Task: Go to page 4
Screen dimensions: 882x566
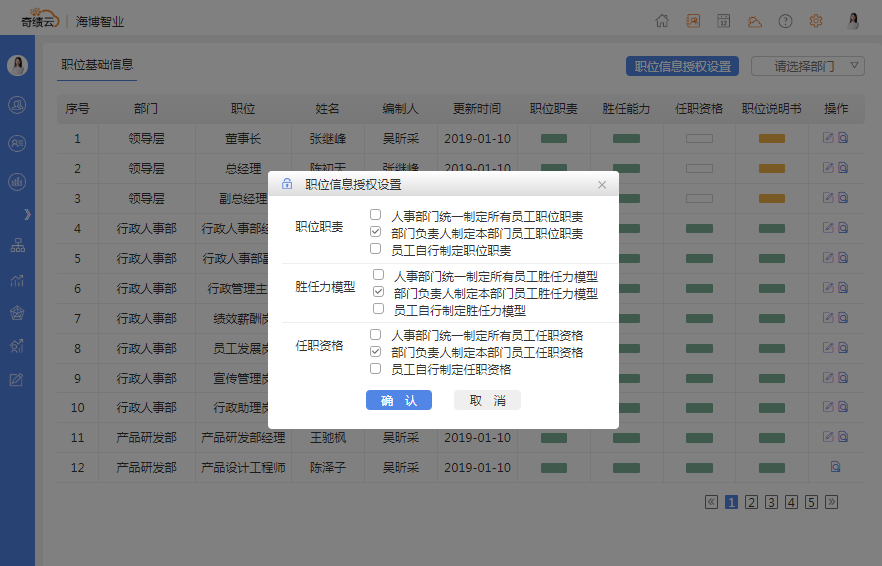Action: pyautogui.click(x=791, y=502)
